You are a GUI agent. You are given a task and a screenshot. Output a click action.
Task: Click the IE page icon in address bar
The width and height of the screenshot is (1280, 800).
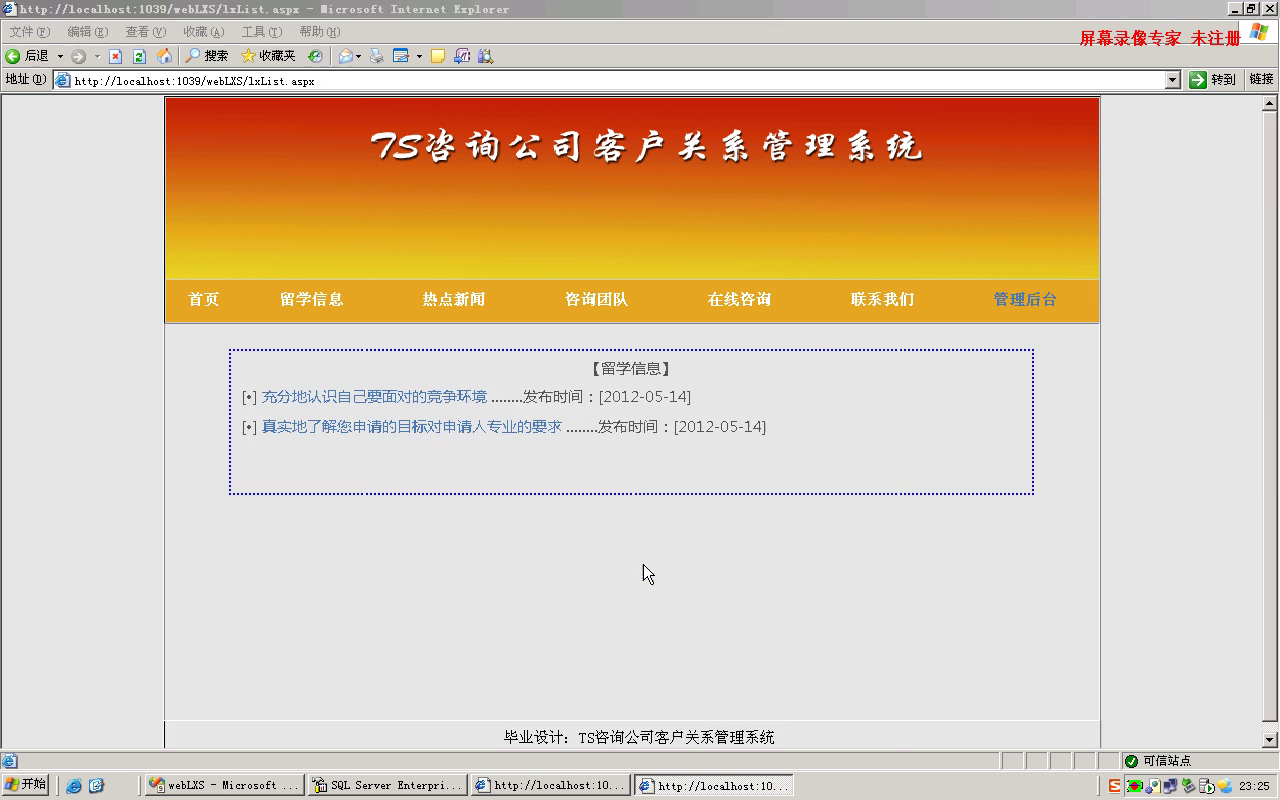[62, 81]
